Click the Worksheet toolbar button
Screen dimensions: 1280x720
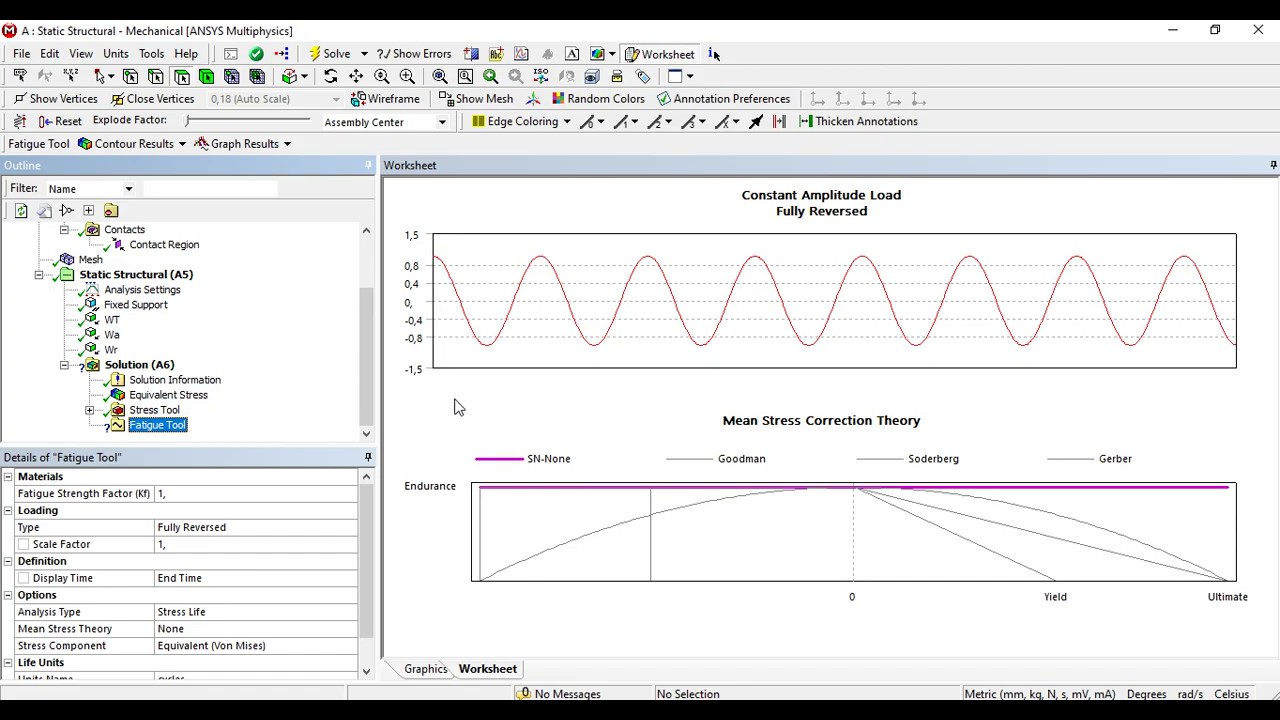[x=659, y=54]
